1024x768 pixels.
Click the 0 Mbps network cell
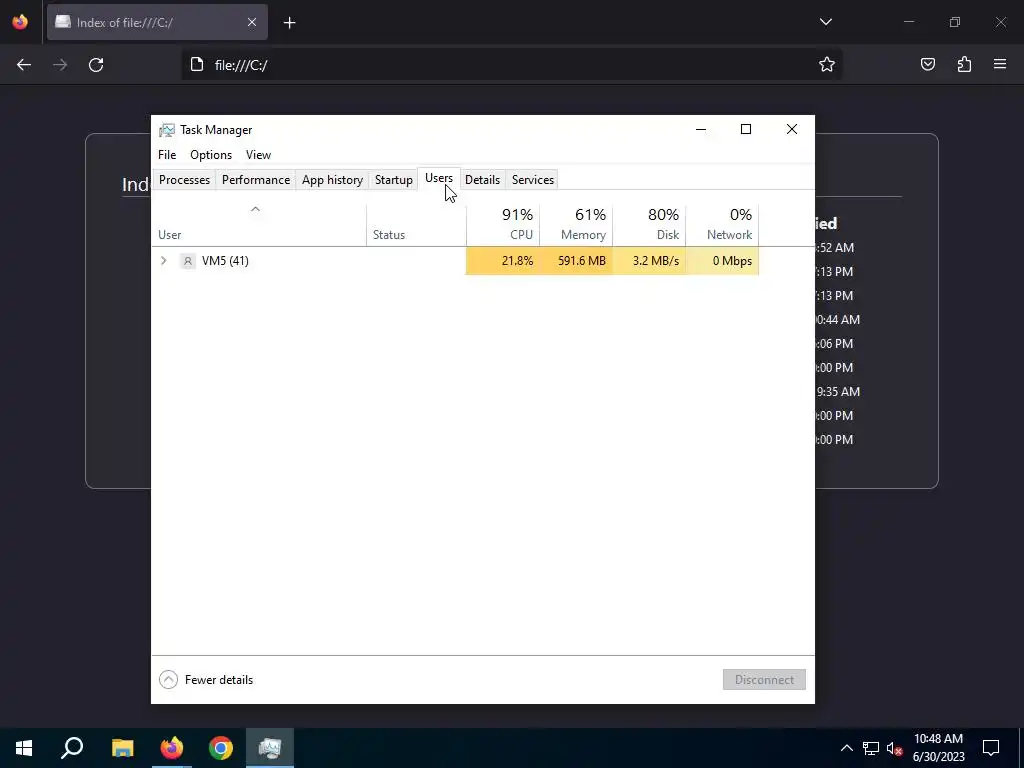(722, 261)
